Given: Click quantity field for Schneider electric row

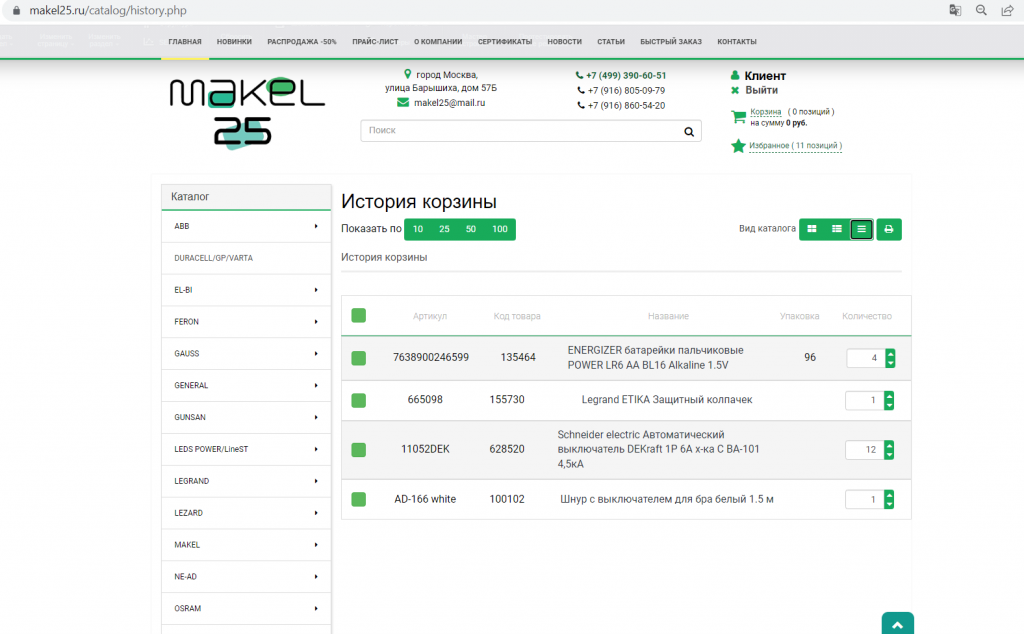Looking at the screenshot, I should pos(865,450).
